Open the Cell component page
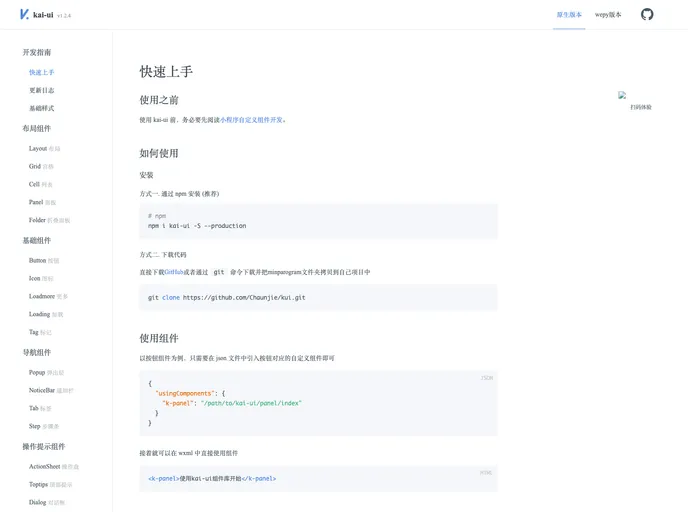Viewport: 688px width, 512px height. (41, 184)
